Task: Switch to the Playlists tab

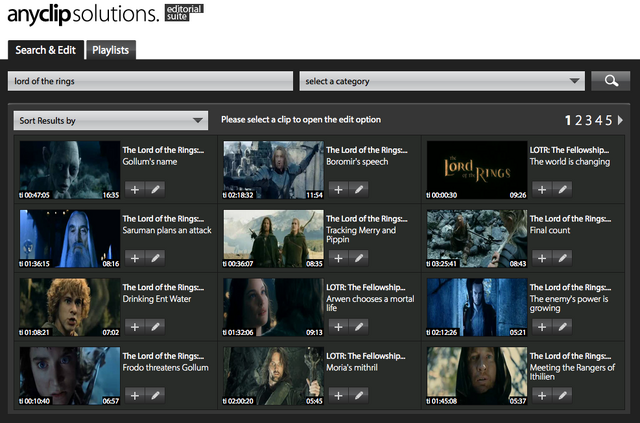Action: coord(111,50)
